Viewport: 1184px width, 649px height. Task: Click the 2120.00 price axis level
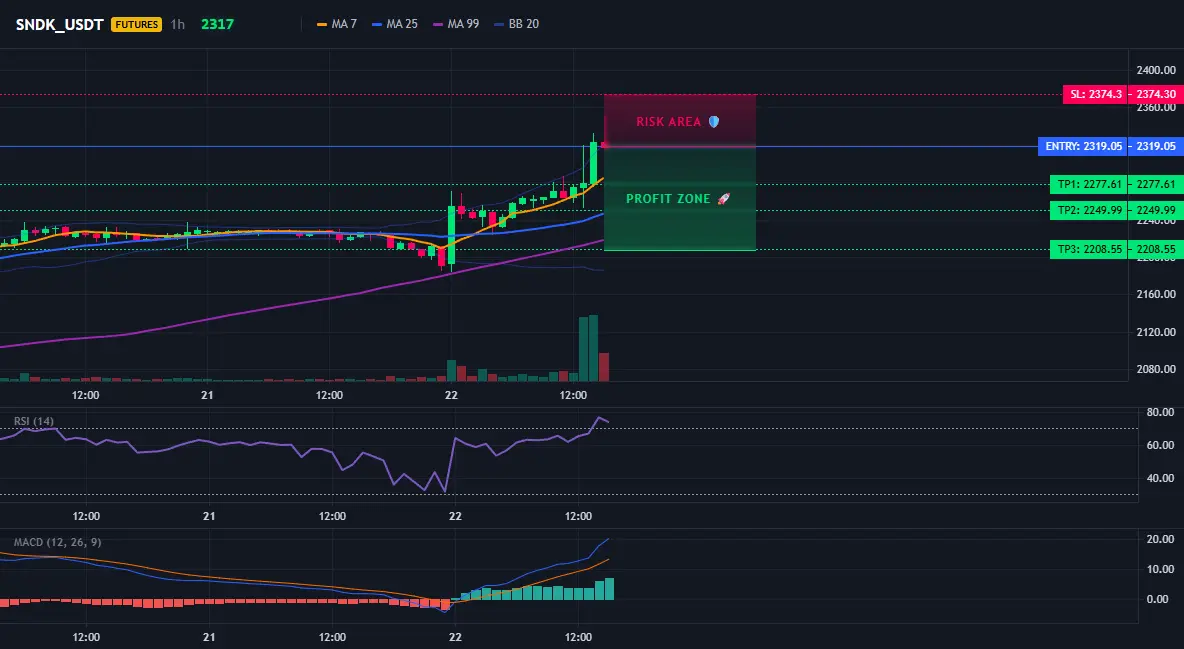click(x=1156, y=332)
